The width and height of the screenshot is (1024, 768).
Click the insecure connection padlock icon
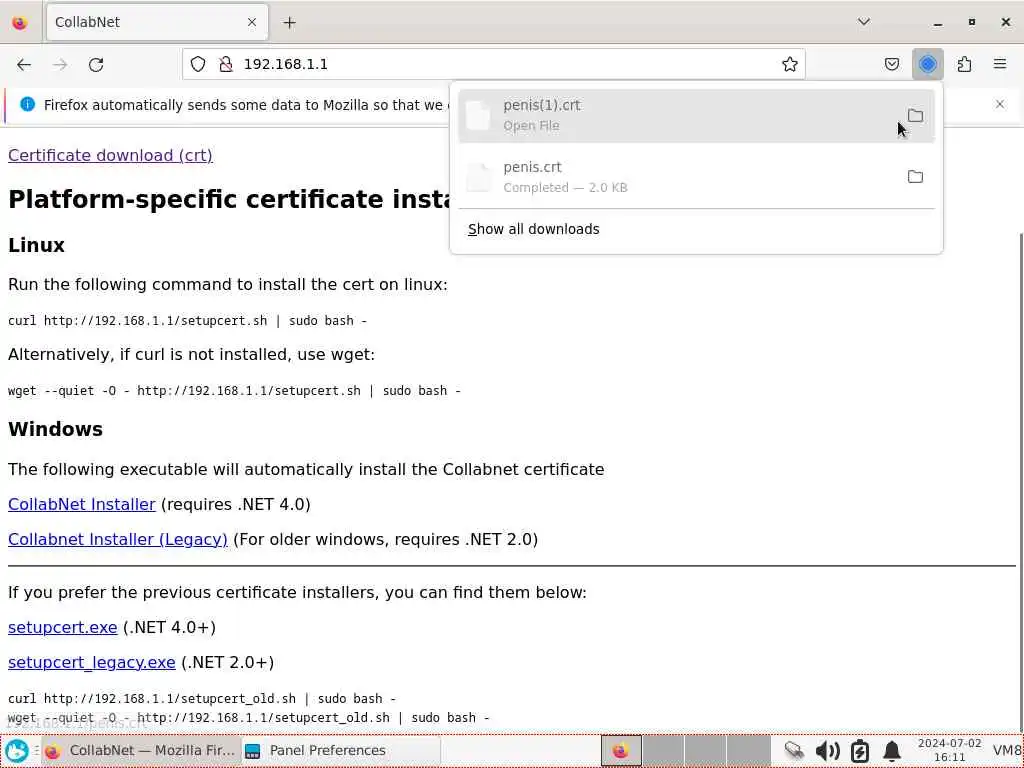point(226,64)
